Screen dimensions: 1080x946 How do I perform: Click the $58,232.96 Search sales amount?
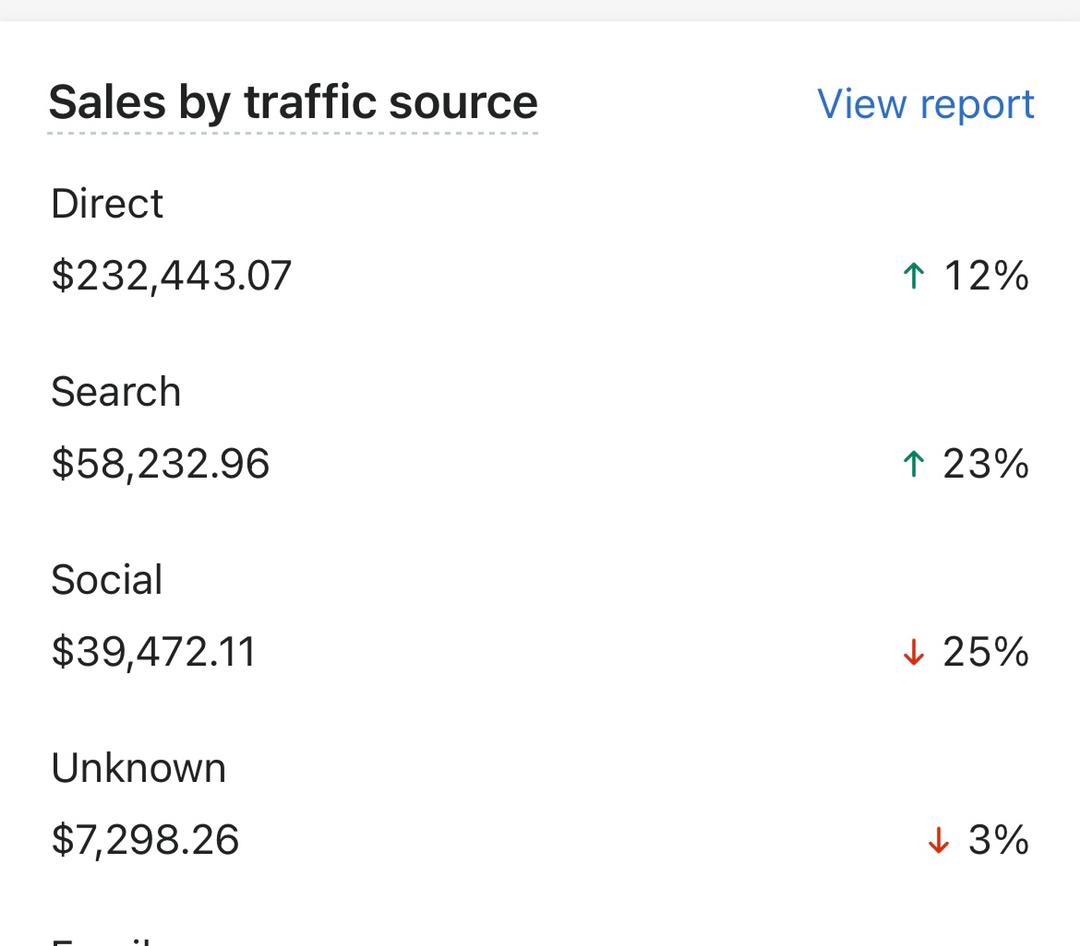(160, 464)
